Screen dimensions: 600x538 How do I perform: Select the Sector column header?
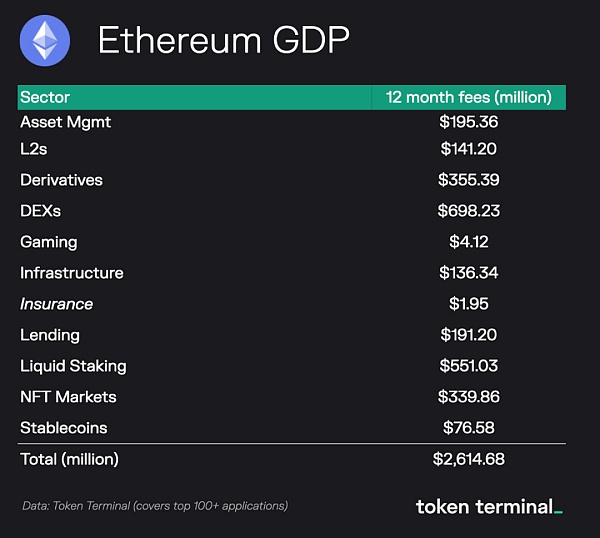(45, 97)
